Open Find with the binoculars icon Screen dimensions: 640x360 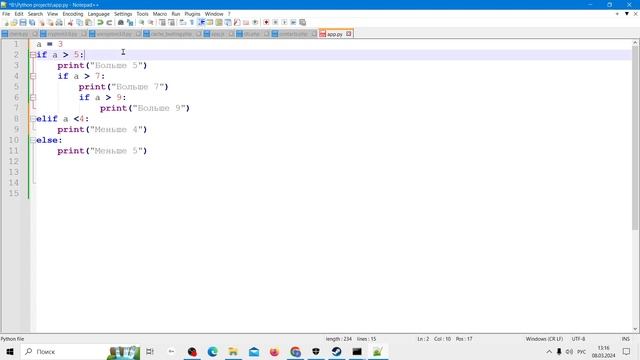(x=120, y=22)
